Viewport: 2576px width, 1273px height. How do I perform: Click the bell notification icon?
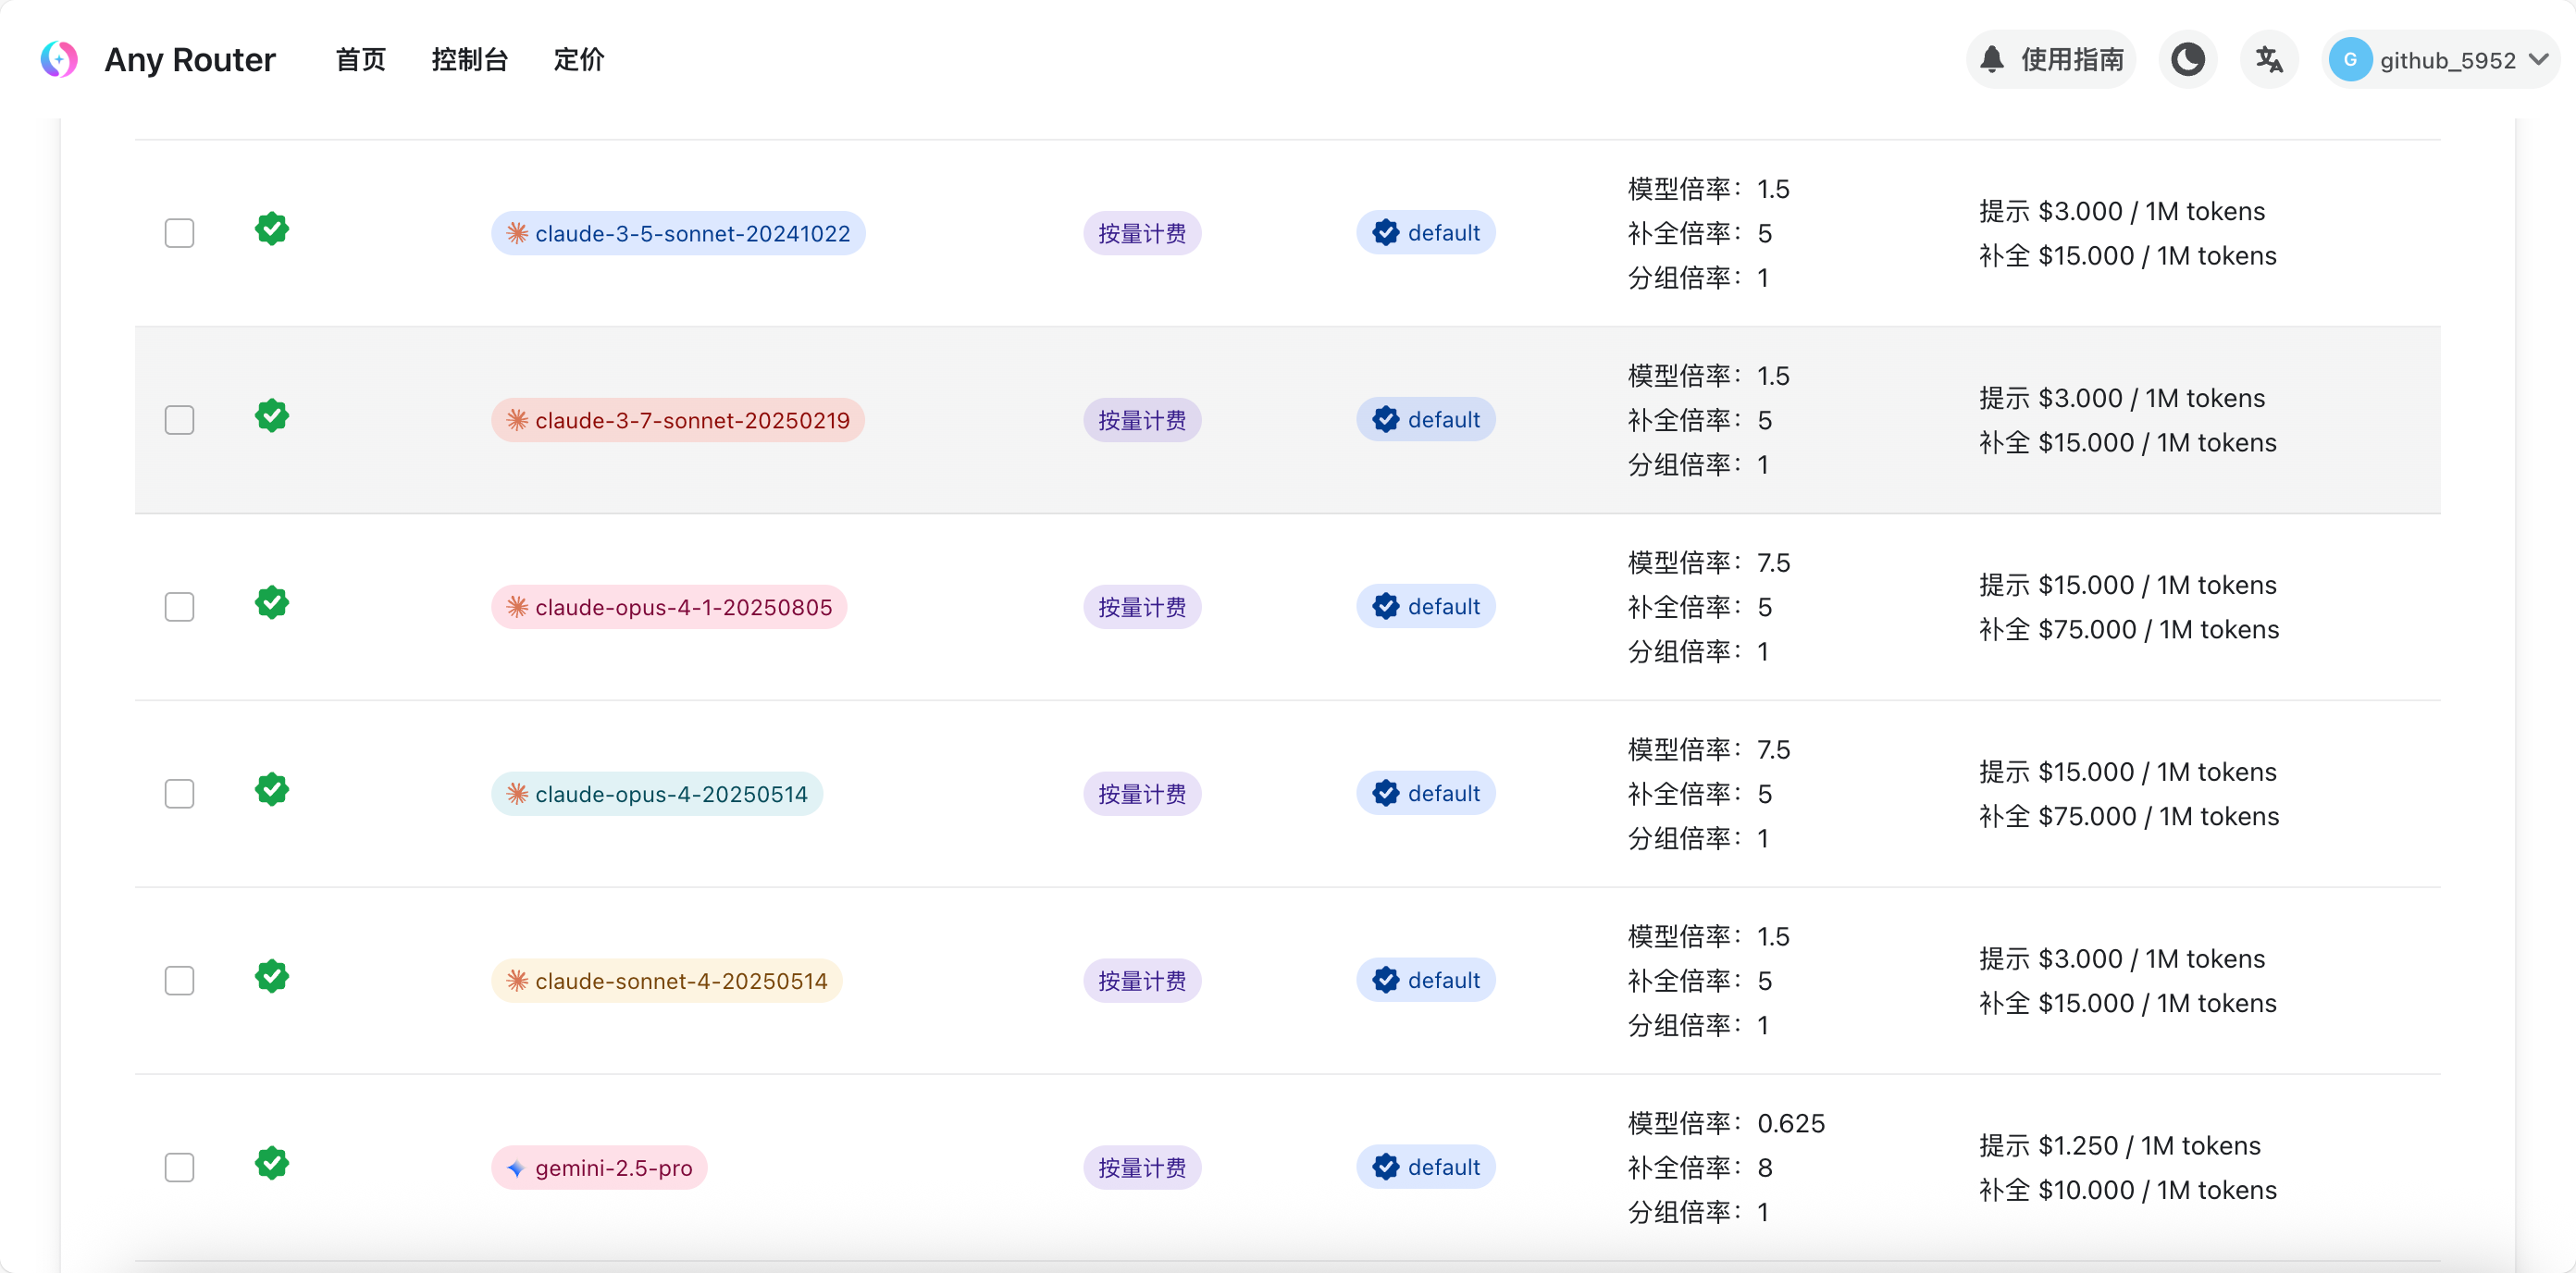(x=1991, y=60)
